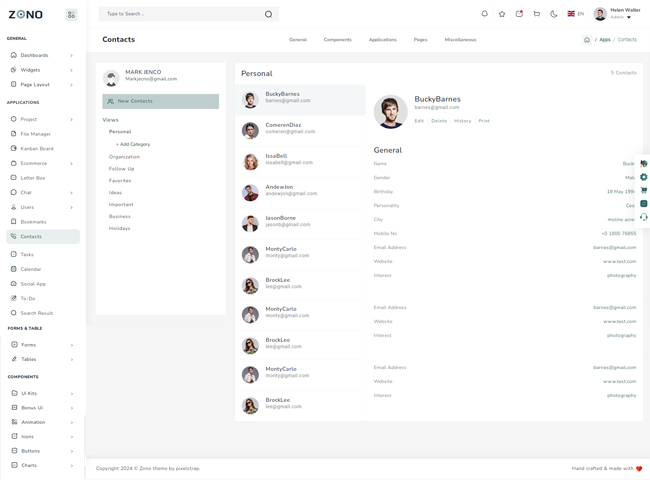
Task: Click the New Contacts button
Action: click(x=160, y=101)
